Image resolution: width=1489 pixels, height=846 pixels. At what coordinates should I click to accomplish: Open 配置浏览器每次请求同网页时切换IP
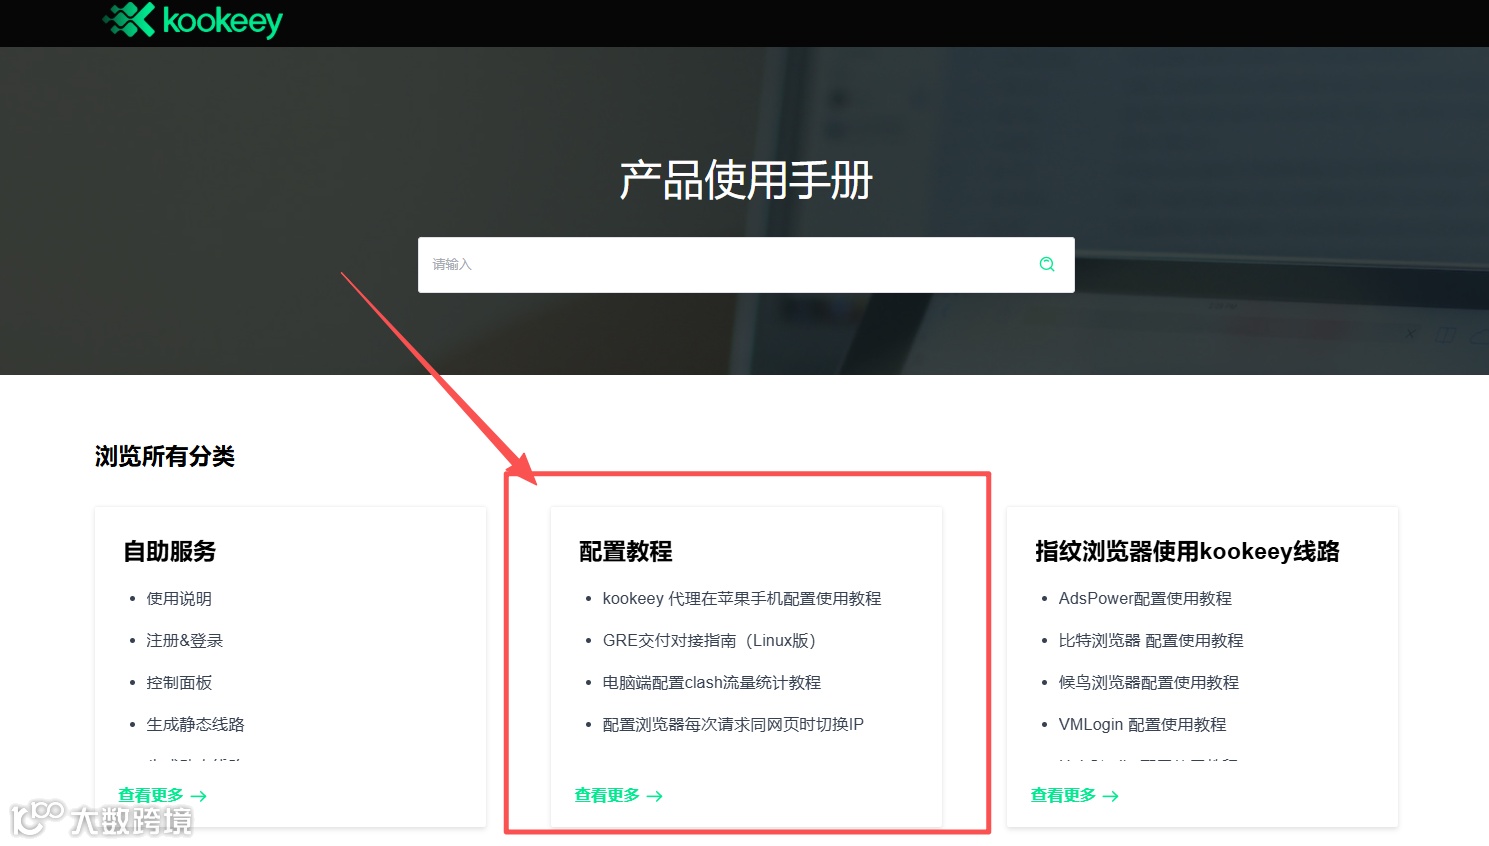tap(733, 724)
